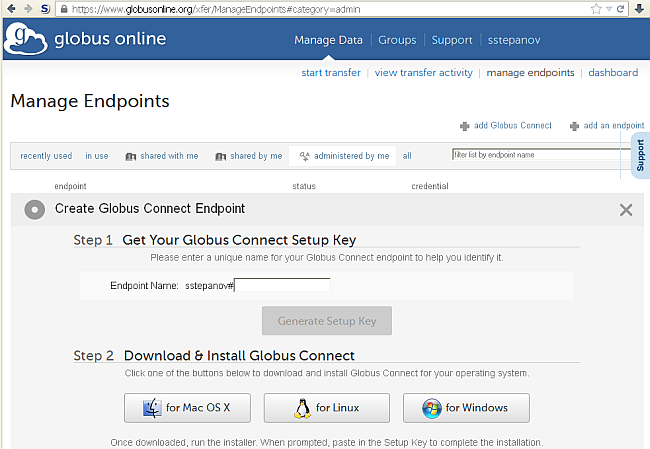The height and width of the screenshot is (449, 650).
Task: Click the shared with me icon
Action: tap(131, 156)
